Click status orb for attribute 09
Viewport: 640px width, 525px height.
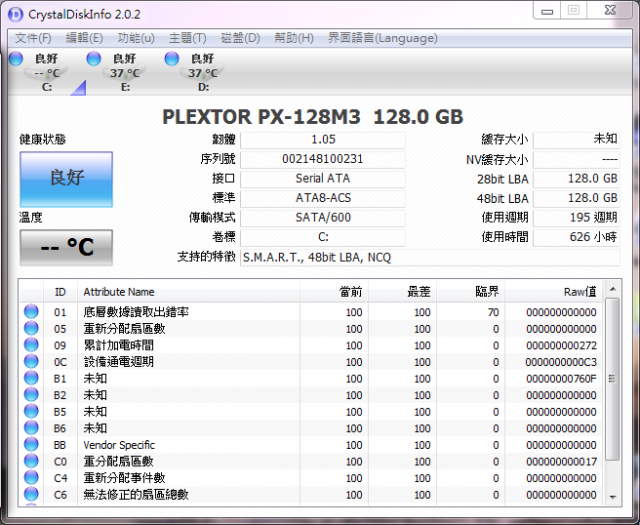[31, 345]
